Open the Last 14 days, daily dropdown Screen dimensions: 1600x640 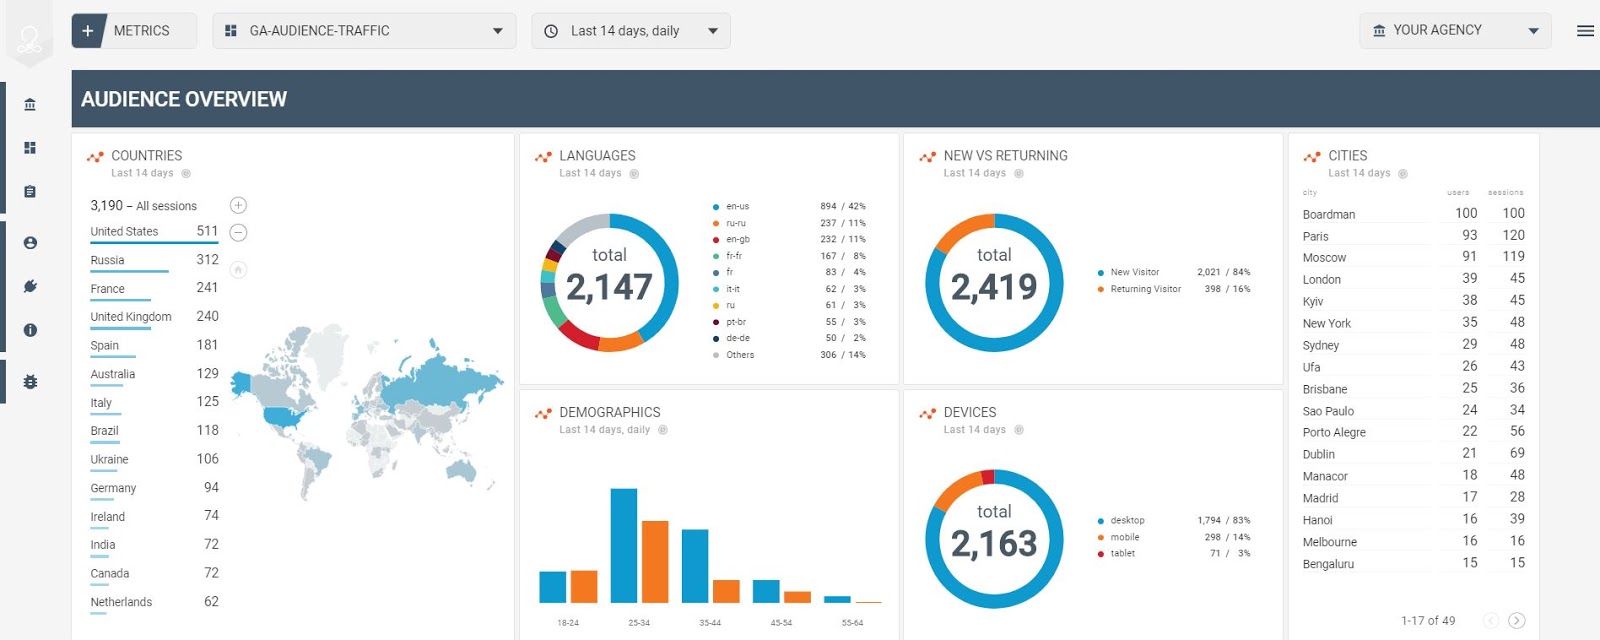point(631,31)
